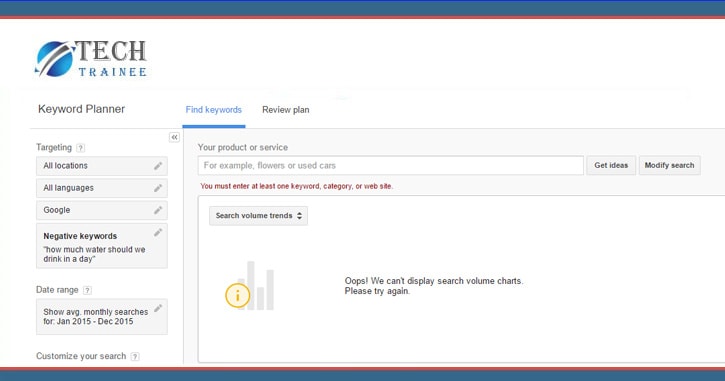Image resolution: width=725 pixels, height=381 pixels.
Task: Focus the Your product or service field
Action: (x=391, y=166)
